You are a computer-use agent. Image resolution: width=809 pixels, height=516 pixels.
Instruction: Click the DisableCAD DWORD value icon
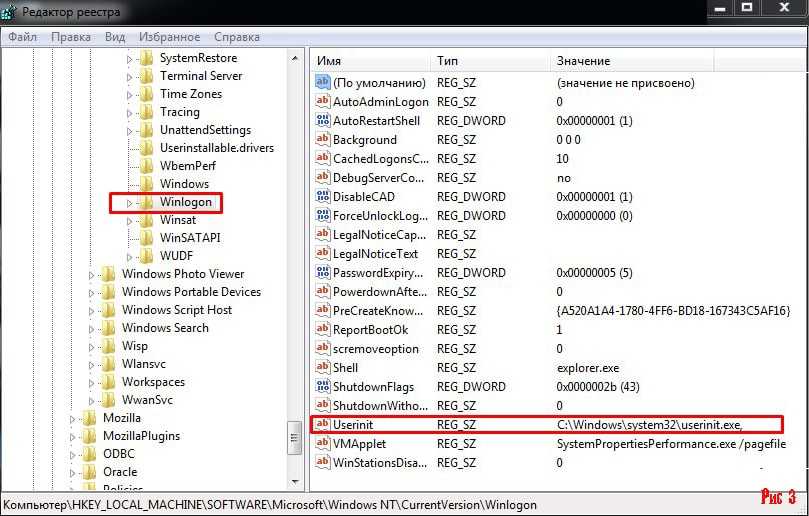(x=322, y=196)
